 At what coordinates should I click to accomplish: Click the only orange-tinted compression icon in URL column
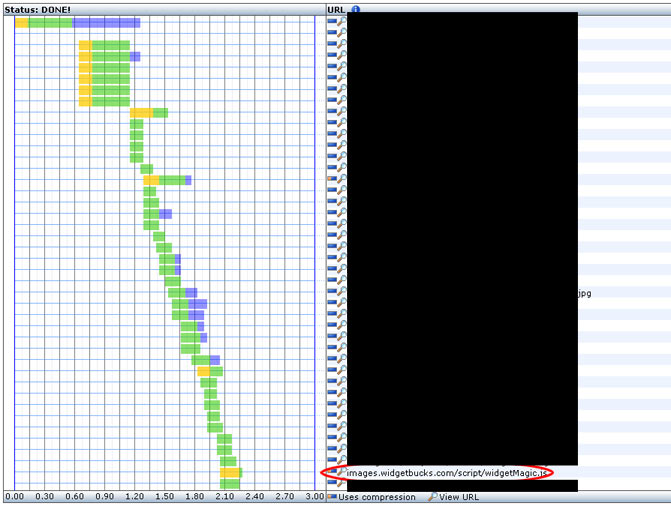[x=332, y=179]
